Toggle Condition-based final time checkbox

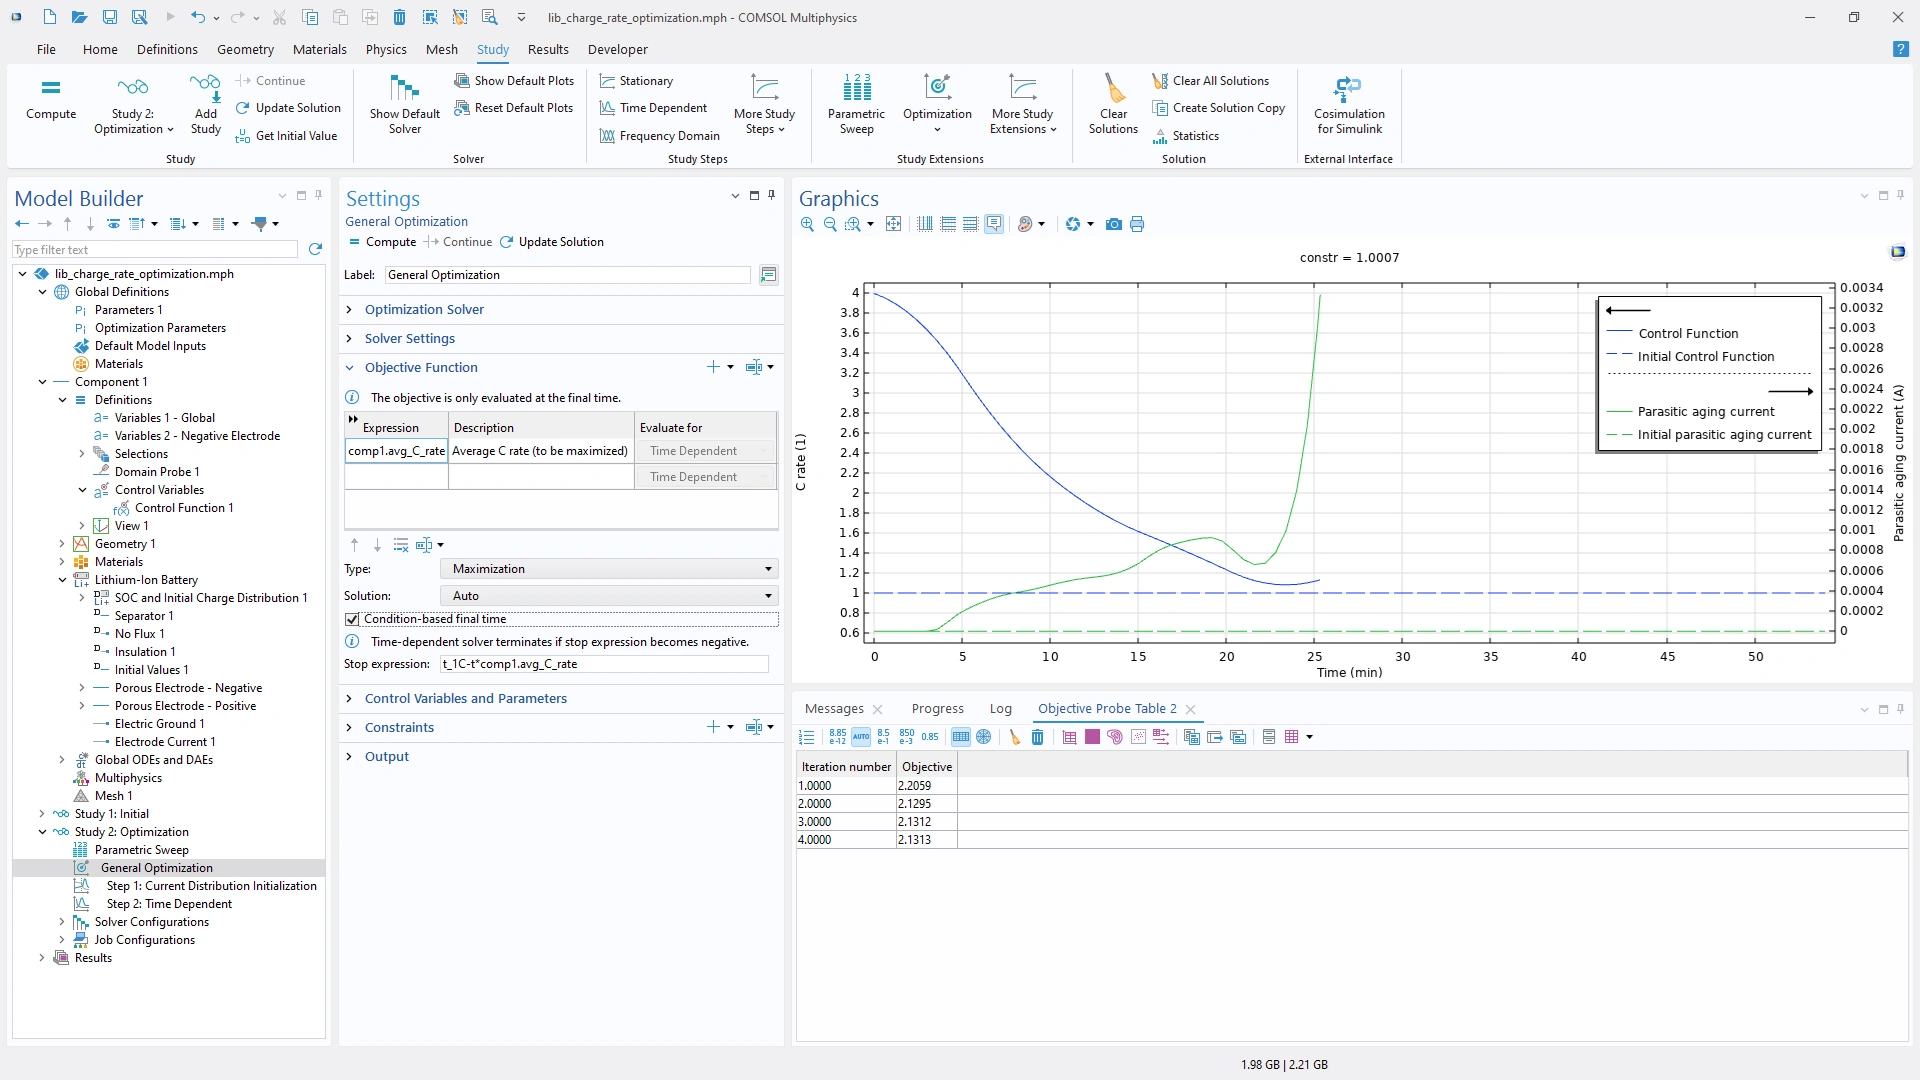tap(352, 620)
